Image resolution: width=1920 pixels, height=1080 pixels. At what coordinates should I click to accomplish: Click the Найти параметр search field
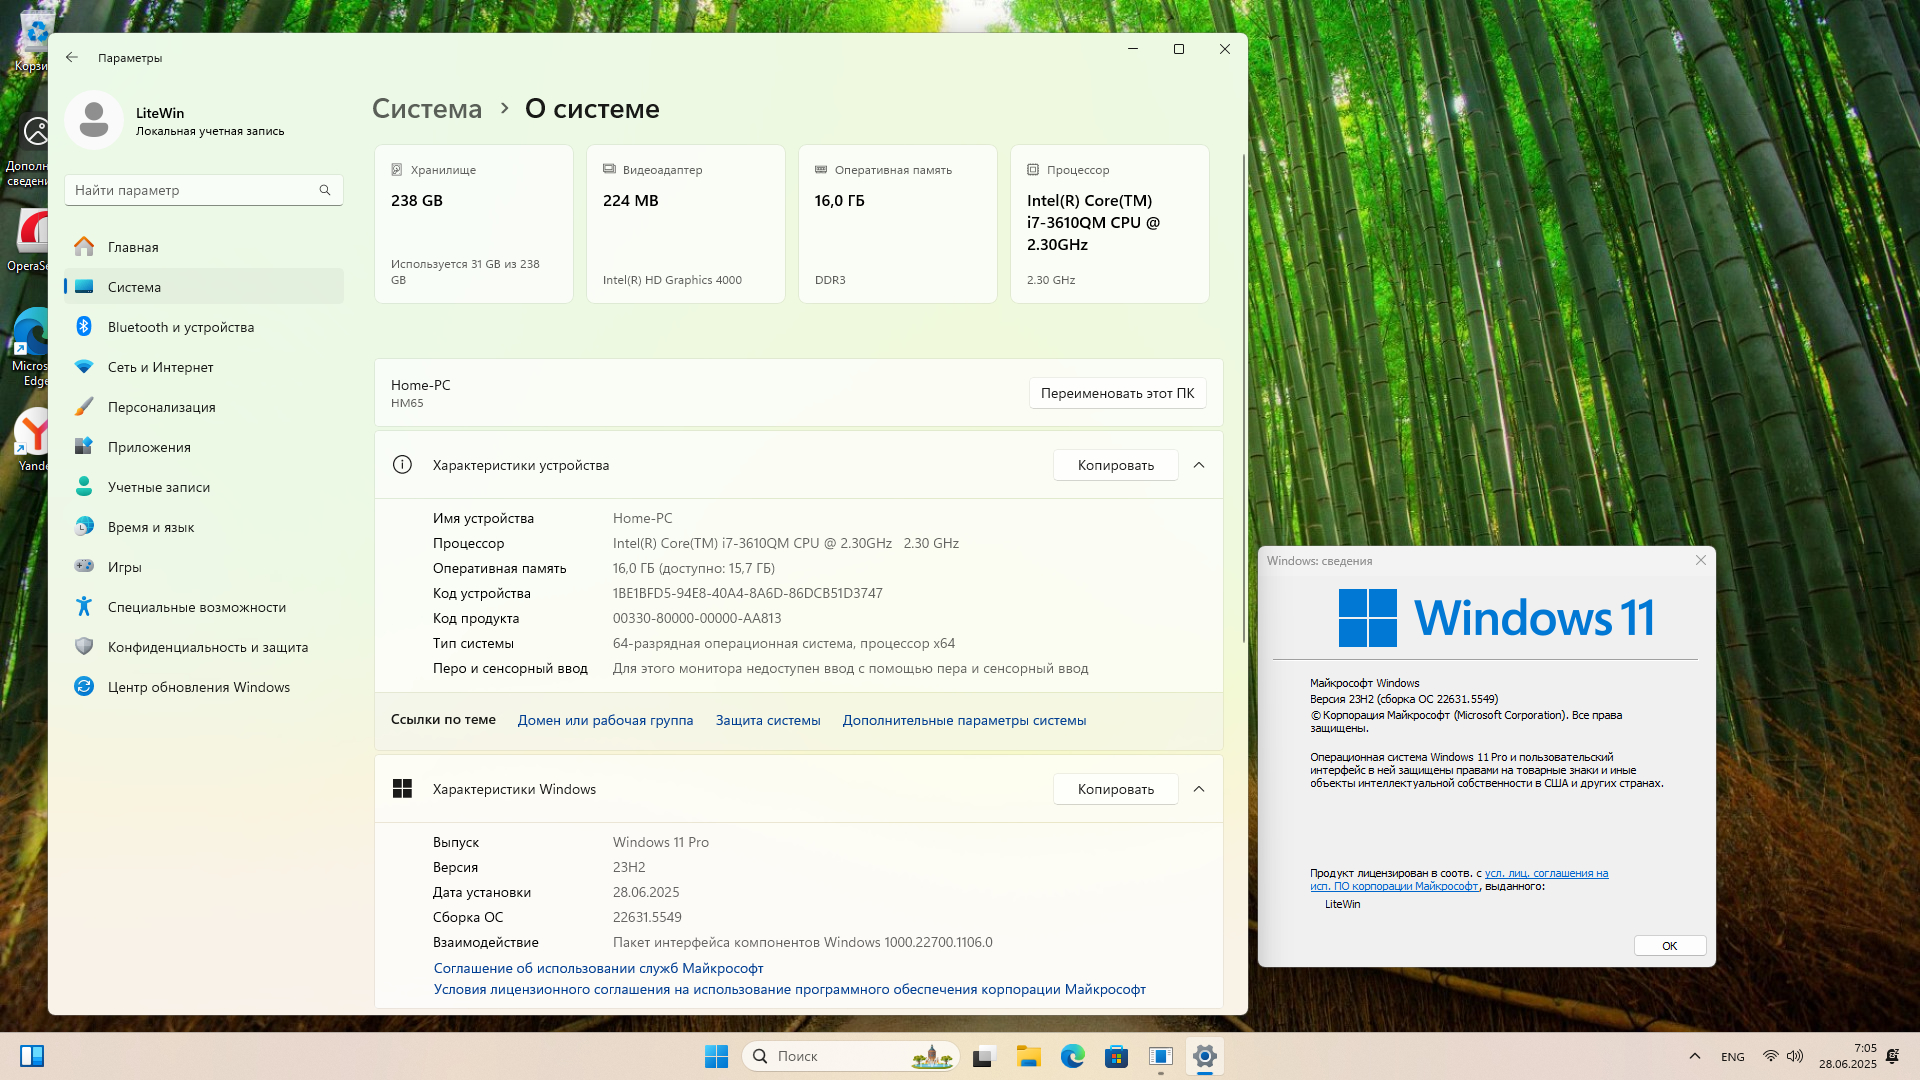[x=190, y=190]
